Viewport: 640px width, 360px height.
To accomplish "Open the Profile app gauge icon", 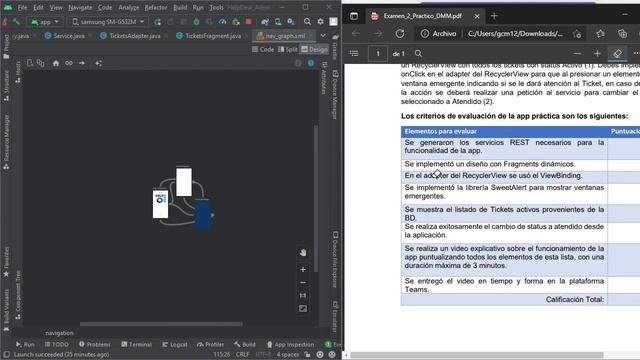I will pyautogui.click(x=222, y=22).
